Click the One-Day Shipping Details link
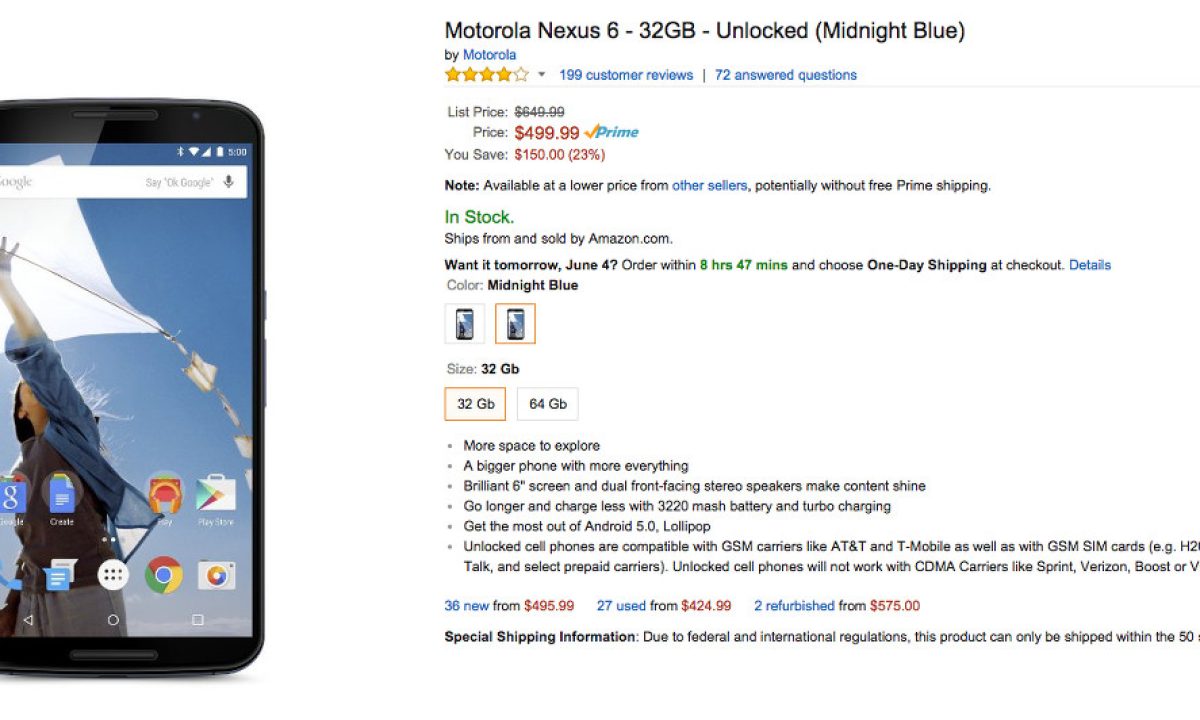 tap(1090, 265)
